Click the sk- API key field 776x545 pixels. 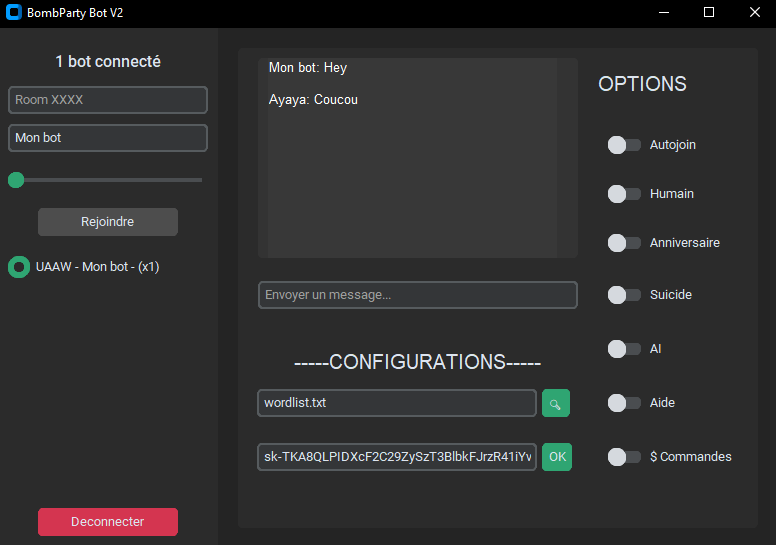click(x=396, y=457)
